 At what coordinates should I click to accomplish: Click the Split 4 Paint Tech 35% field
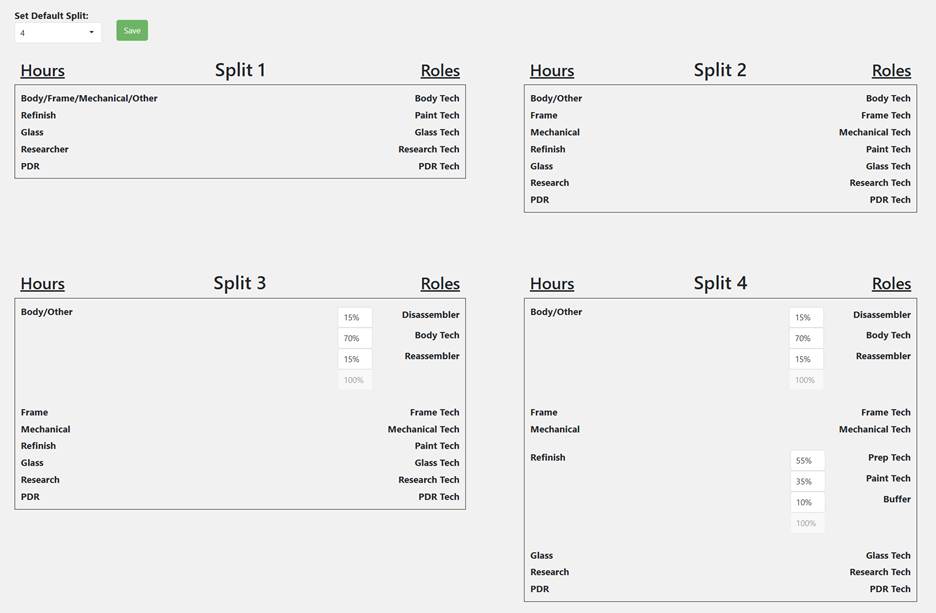tap(806, 482)
